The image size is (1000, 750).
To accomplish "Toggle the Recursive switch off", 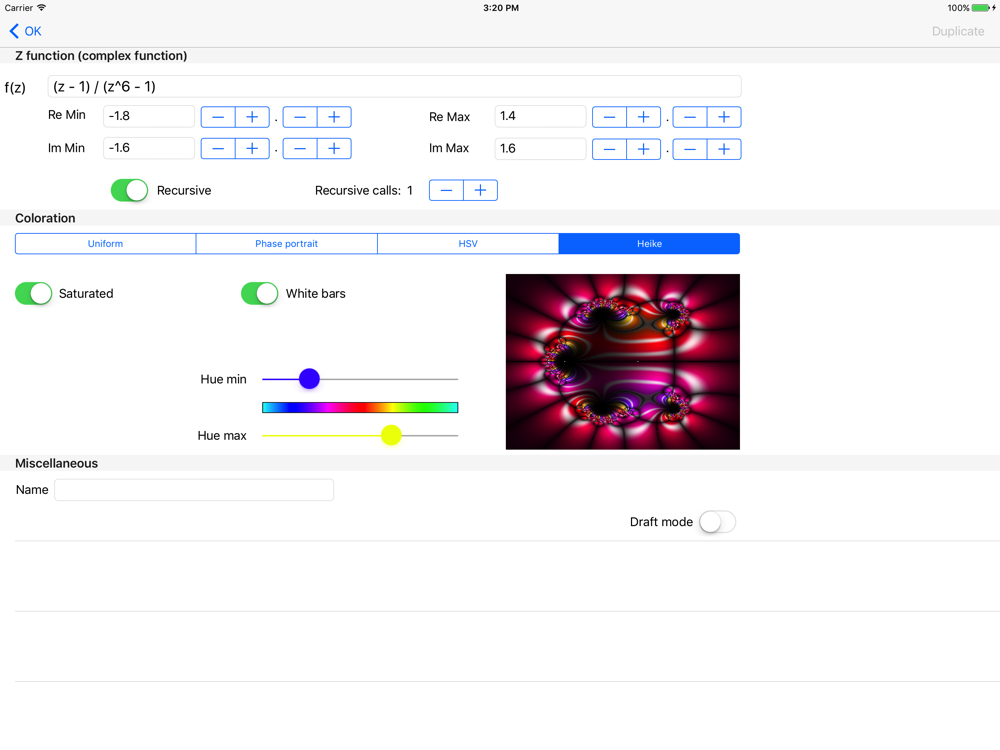I will click(x=129, y=190).
